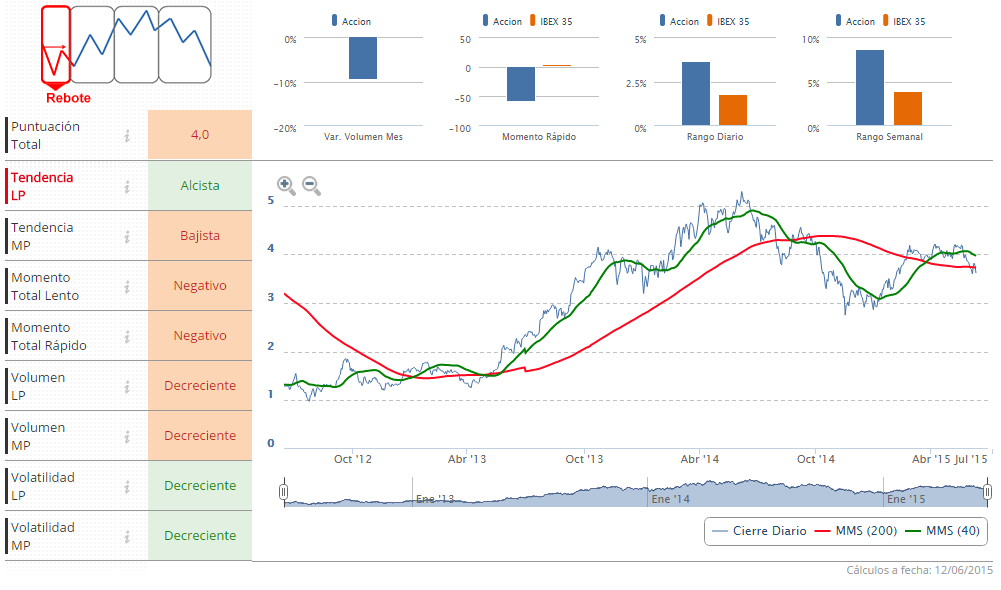Click info icon beside Tendencia MP
The width and height of the screenshot is (1001, 590).
tap(127, 236)
